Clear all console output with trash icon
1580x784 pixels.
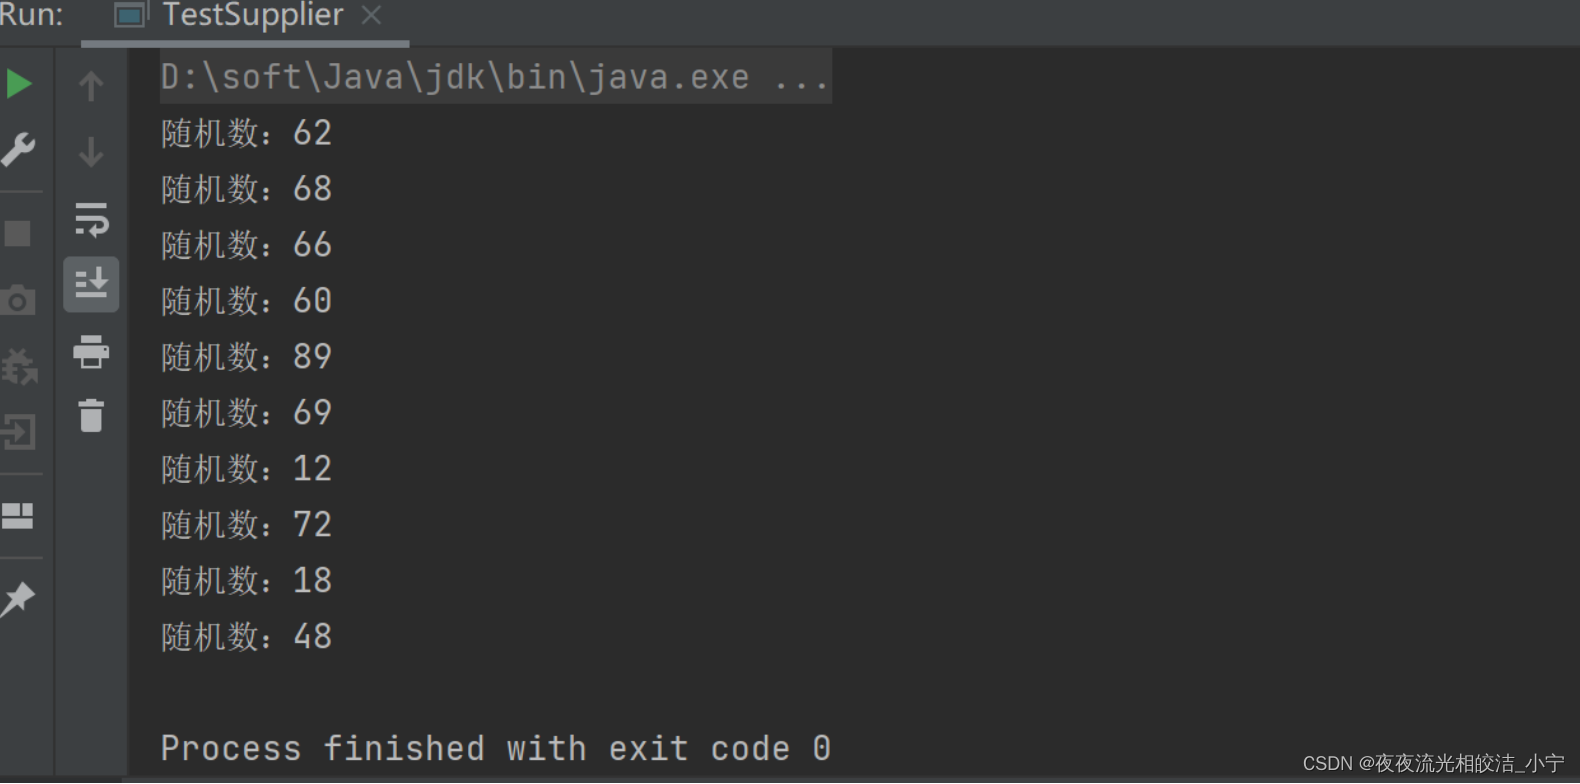click(x=91, y=416)
